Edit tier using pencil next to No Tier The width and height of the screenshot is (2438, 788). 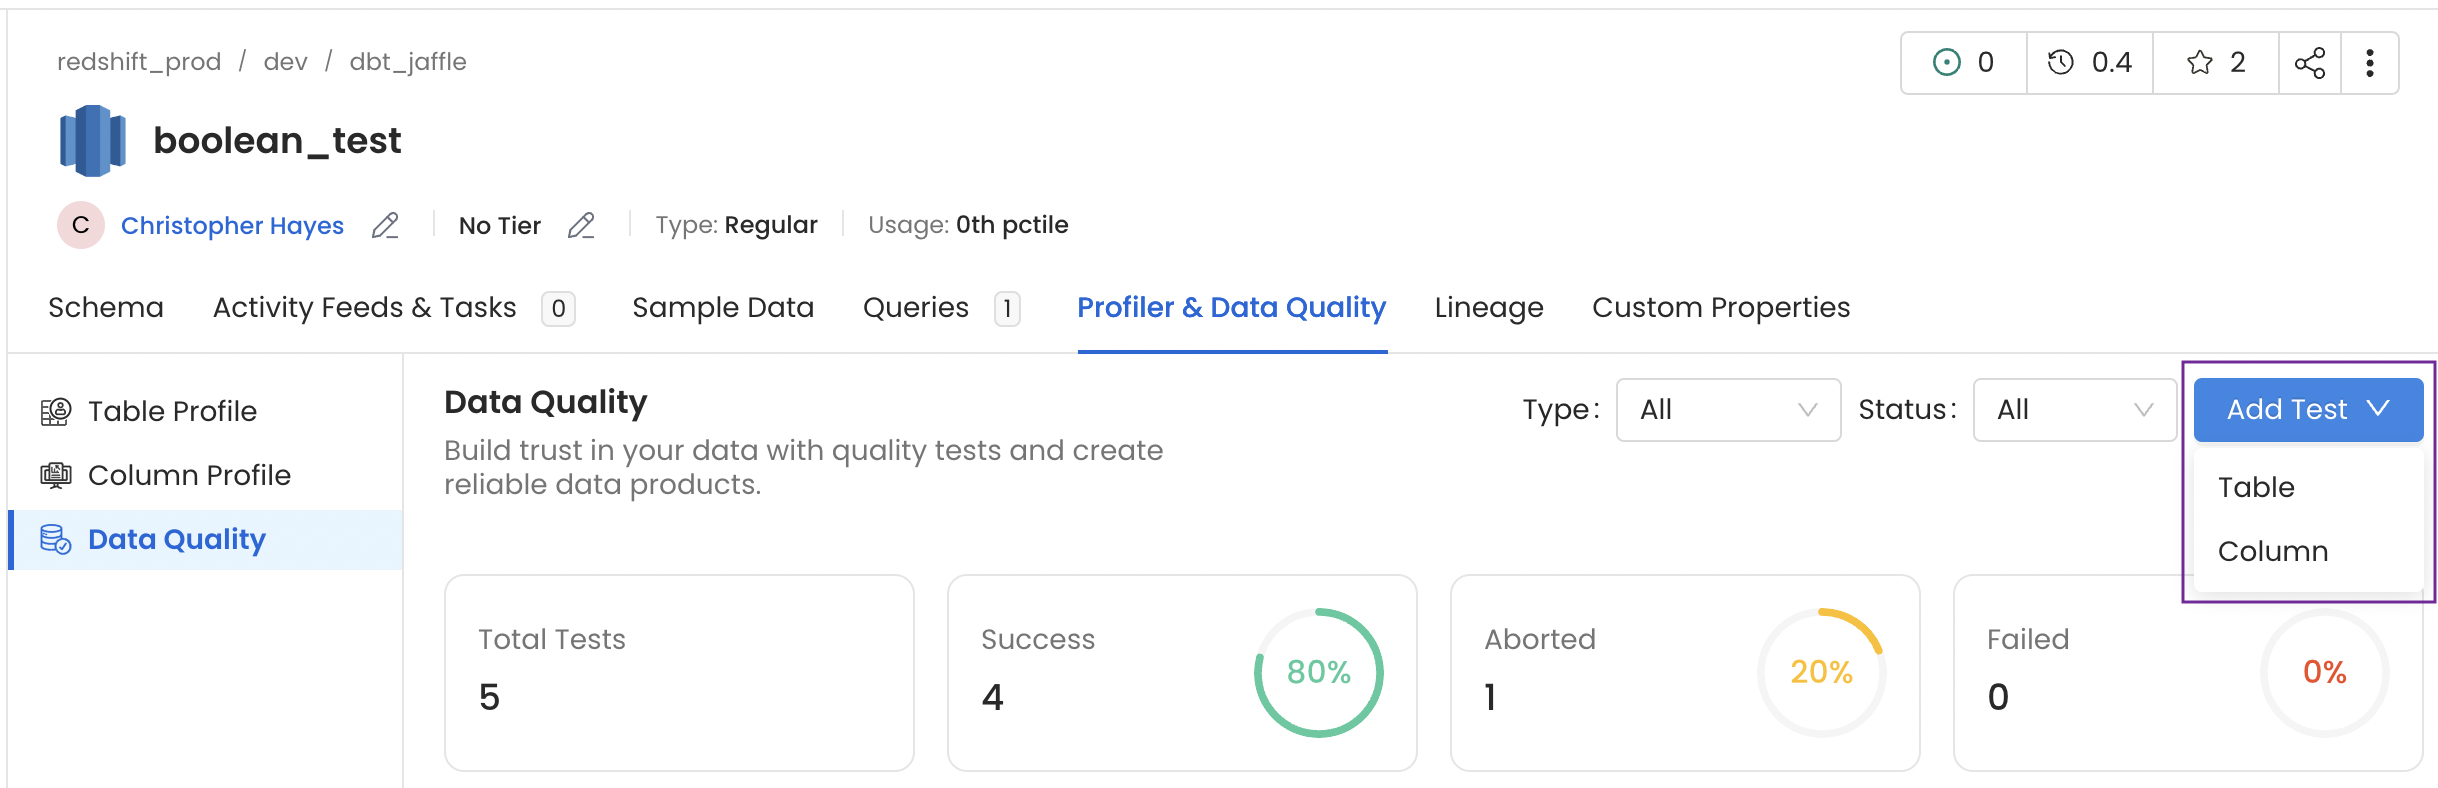(x=581, y=226)
